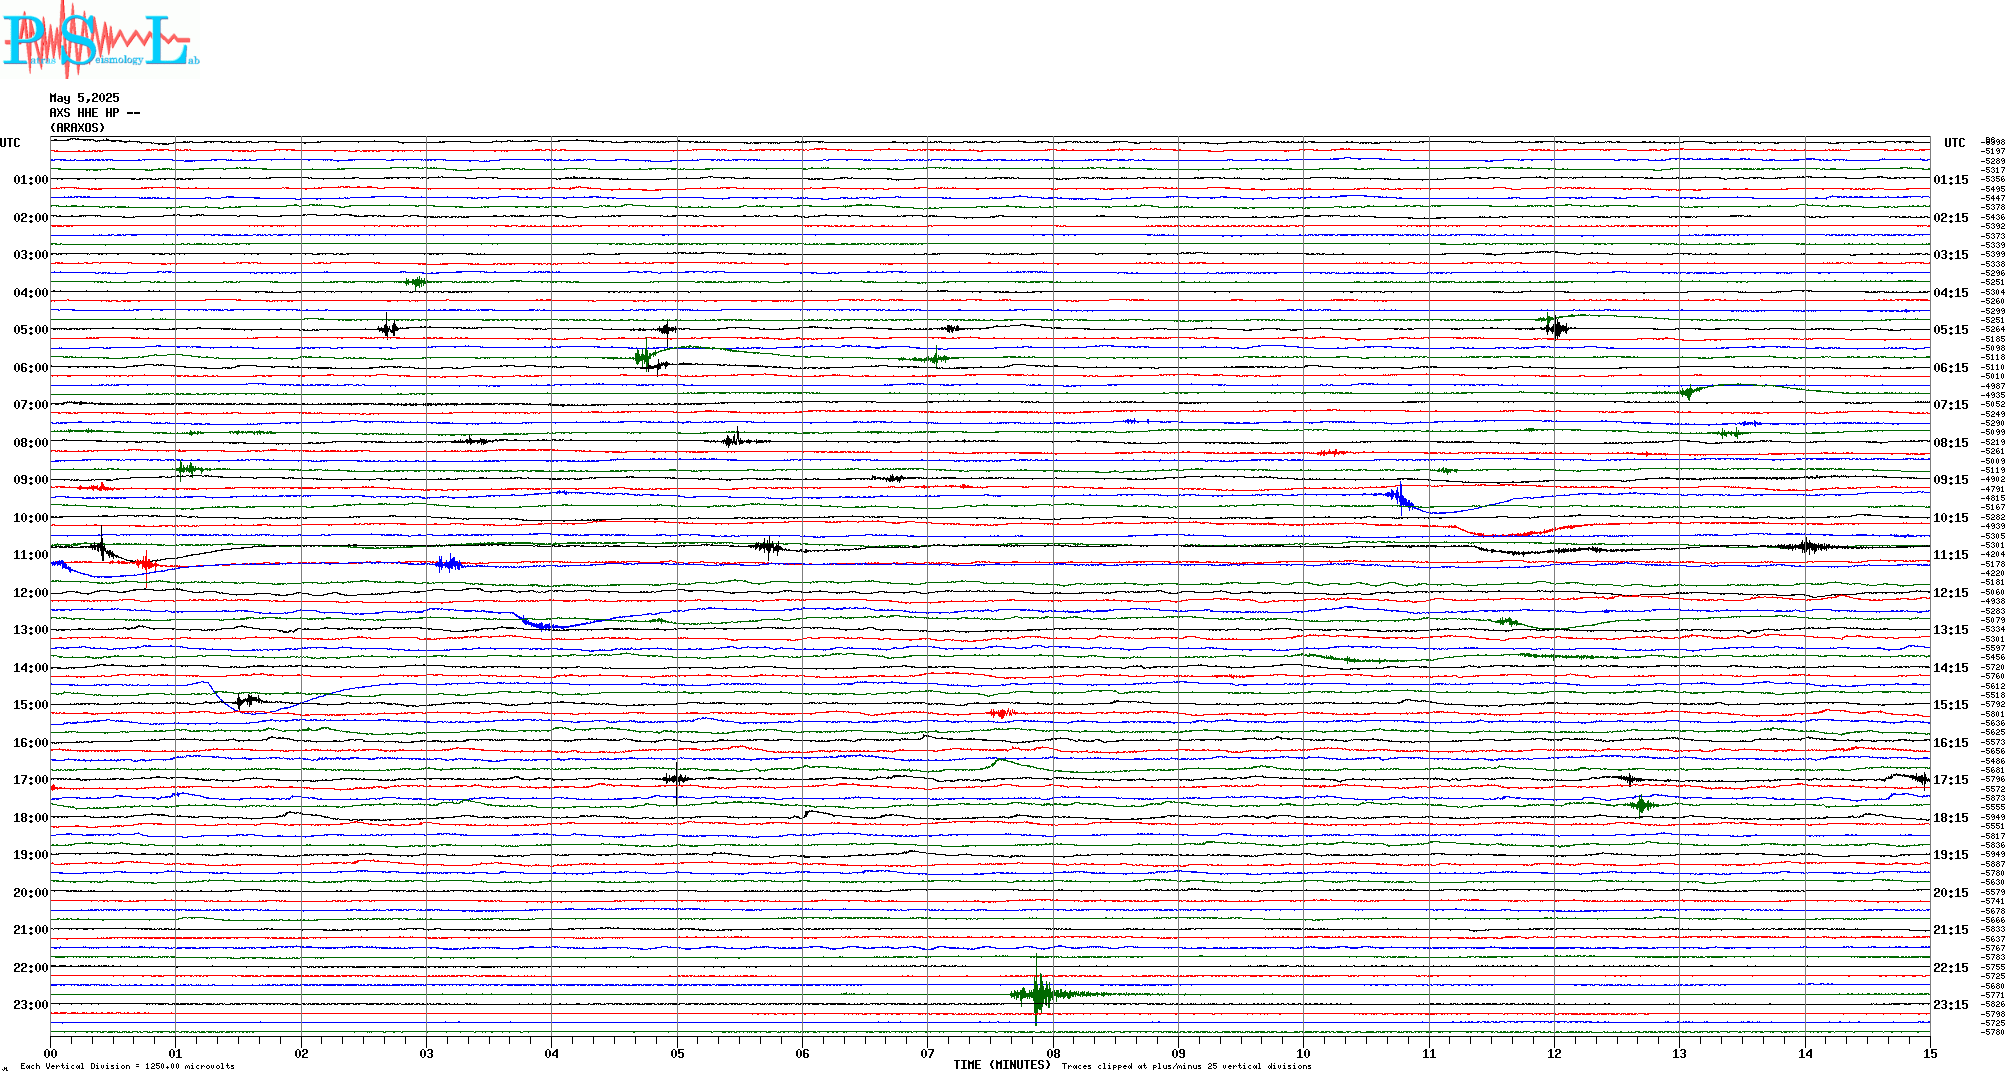Click the '05:00' hour label
The image size is (2010, 1080).
[x=31, y=330]
